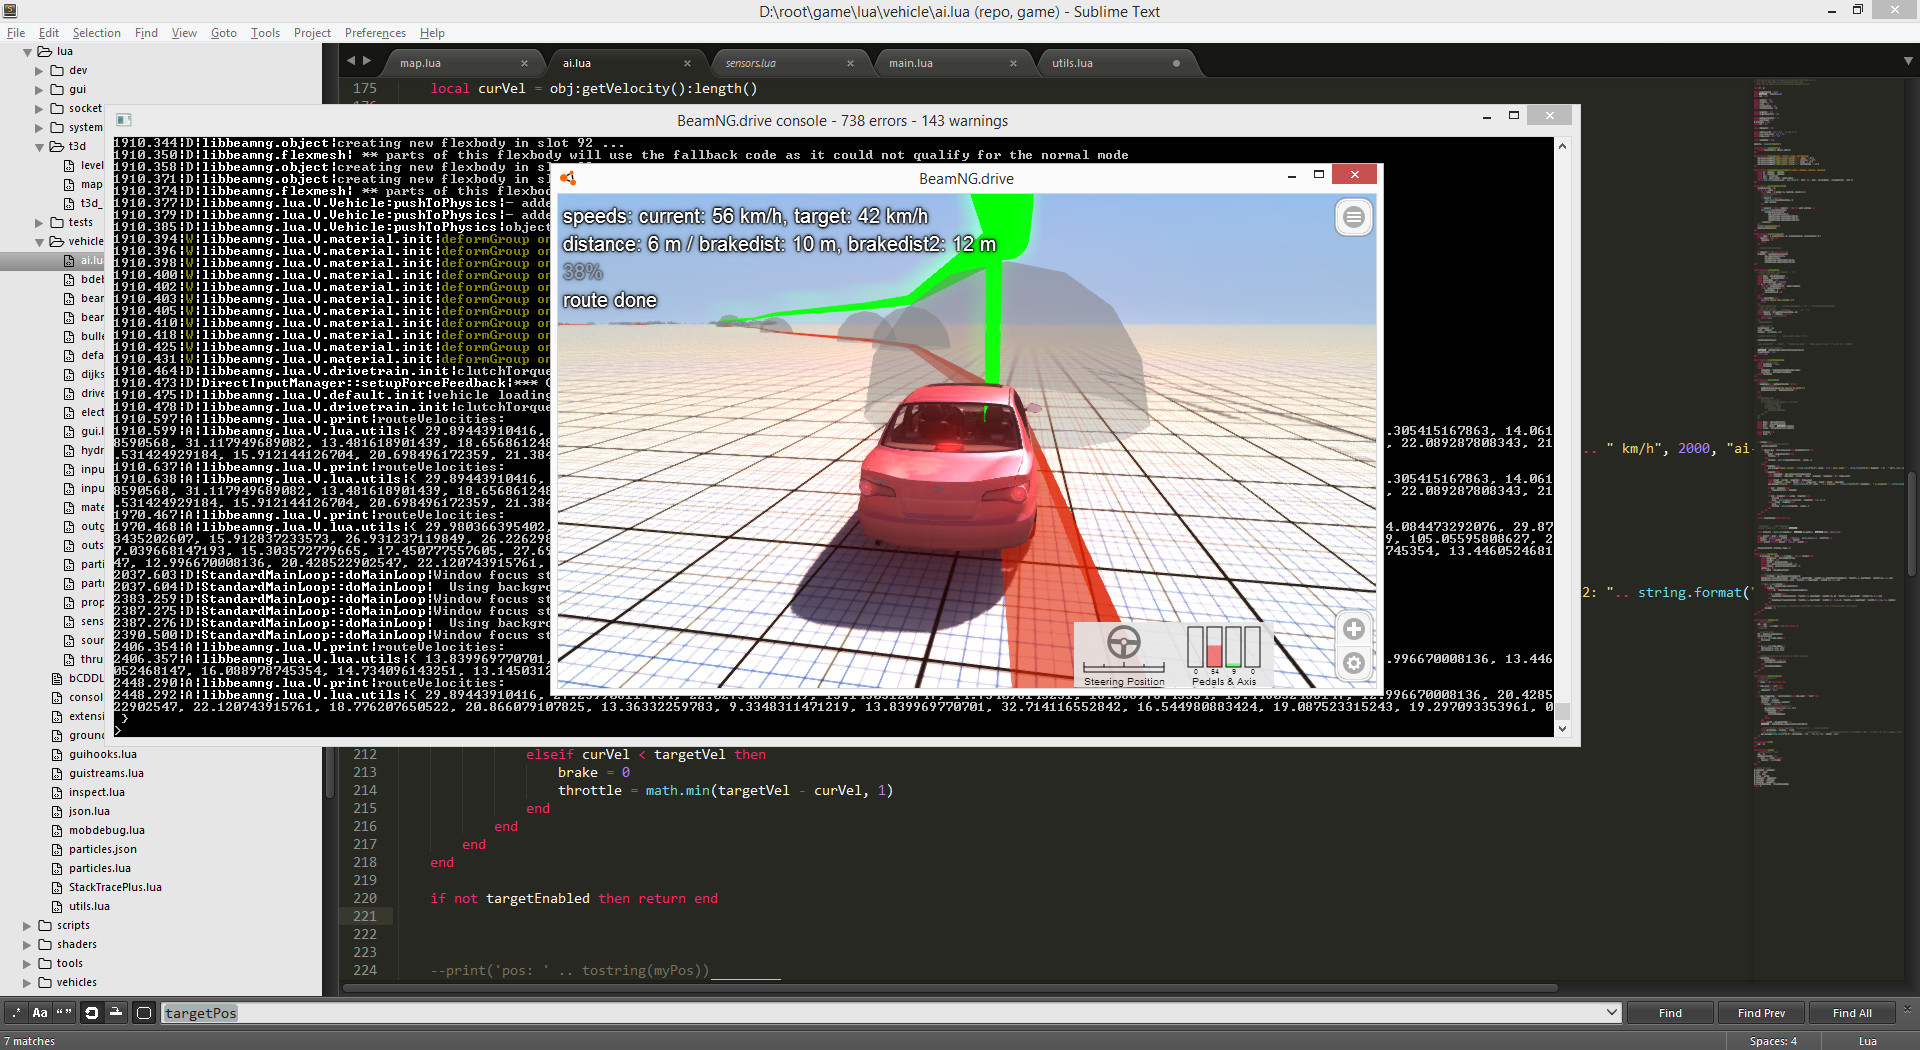Open mobdebug.lua from the sidebar
Image resolution: width=1920 pixels, height=1050 pixels.
click(106, 831)
